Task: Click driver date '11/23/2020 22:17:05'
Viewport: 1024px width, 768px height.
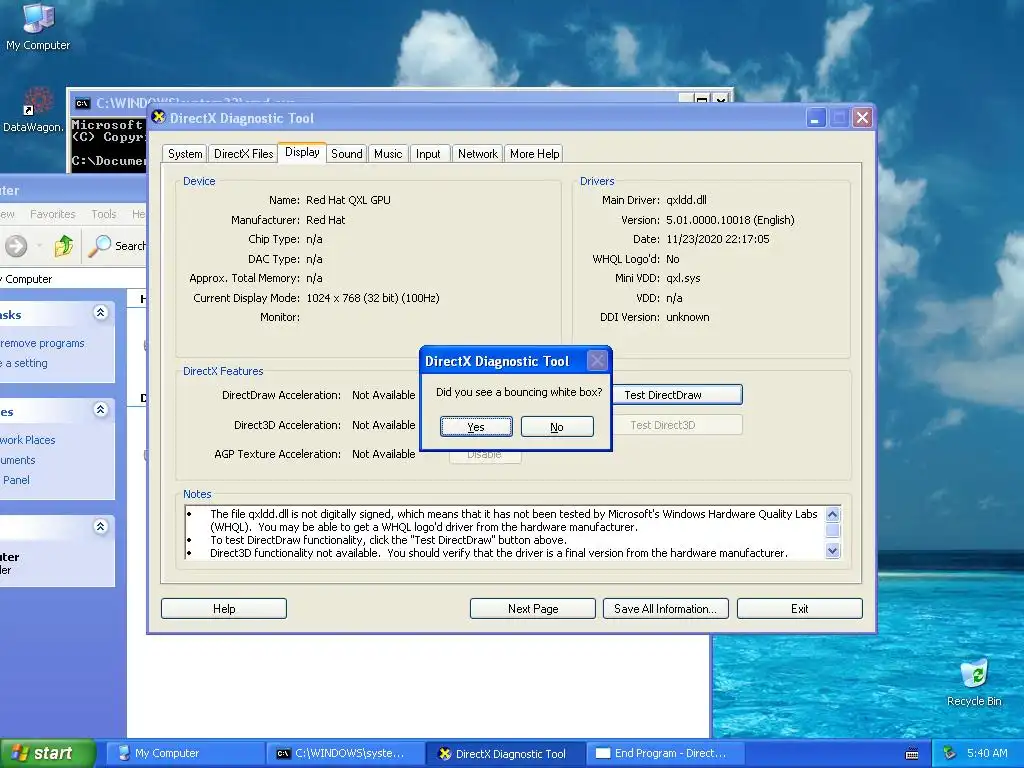Action: 718,239
